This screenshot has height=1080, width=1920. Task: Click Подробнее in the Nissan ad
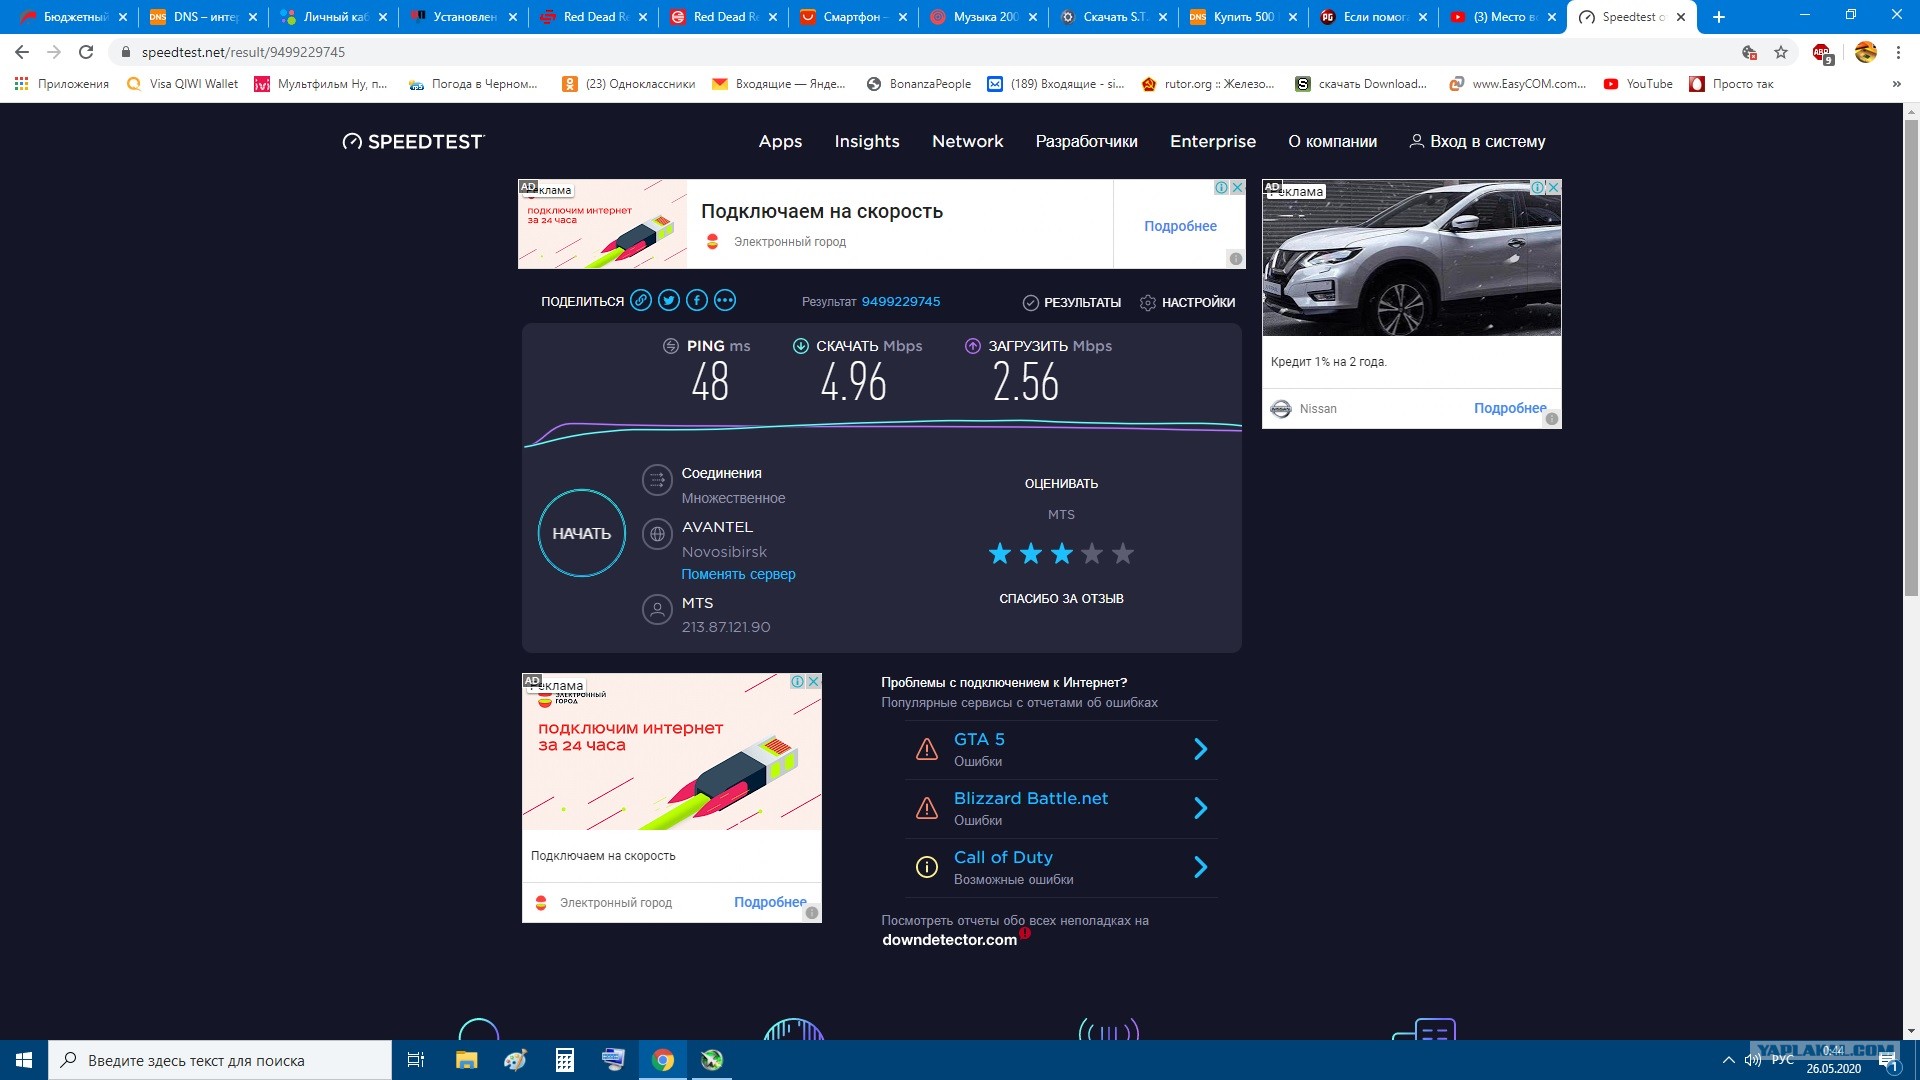coord(1510,408)
